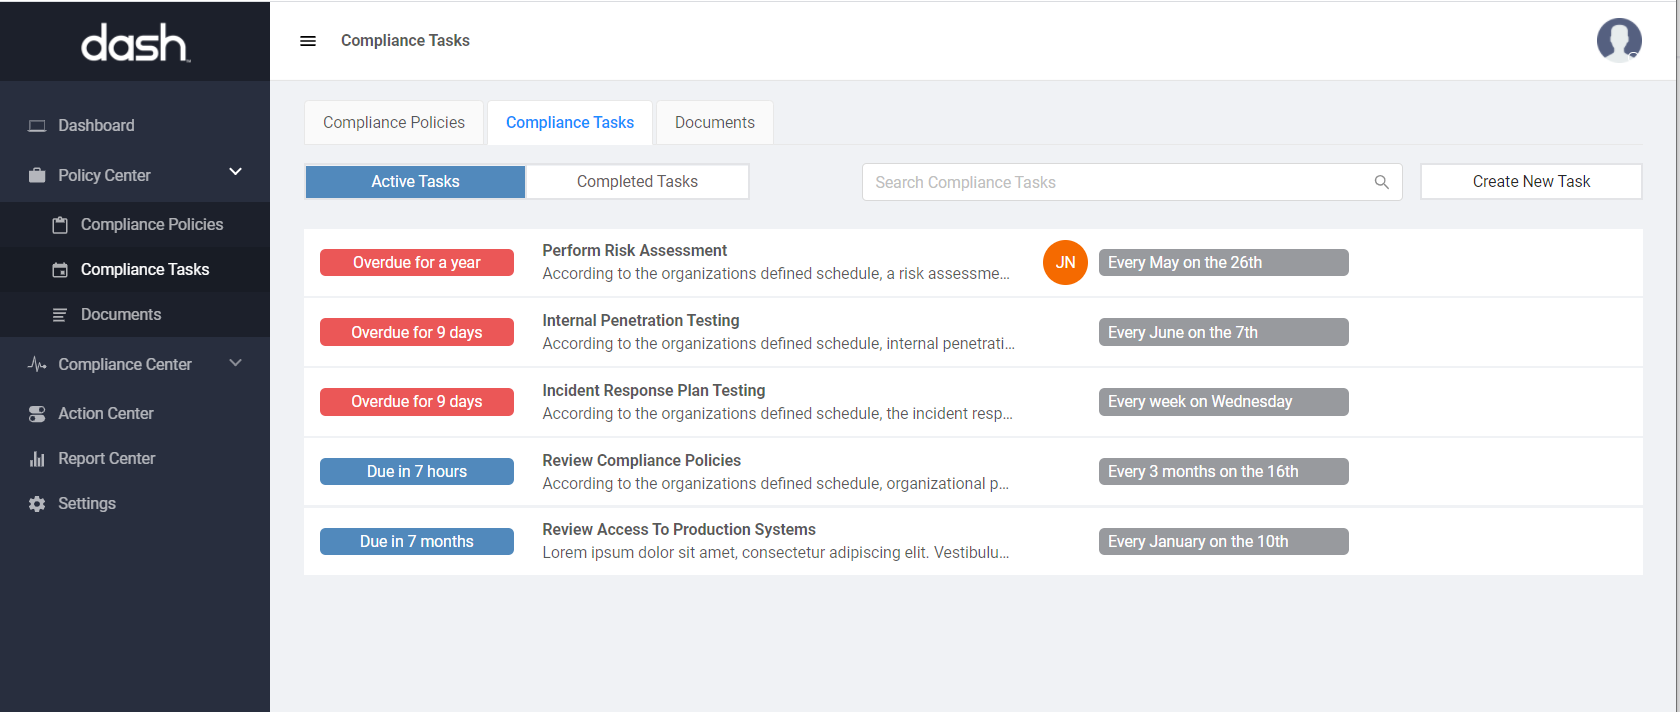The image size is (1680, 712).
Task: Switch to Completed Tasks view
Action: [637, 182]
